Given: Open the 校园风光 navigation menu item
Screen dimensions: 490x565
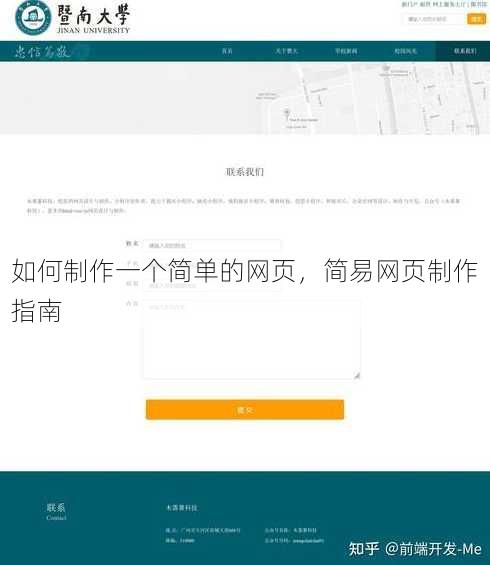Looking at the screenshot, I should point(405,51).
